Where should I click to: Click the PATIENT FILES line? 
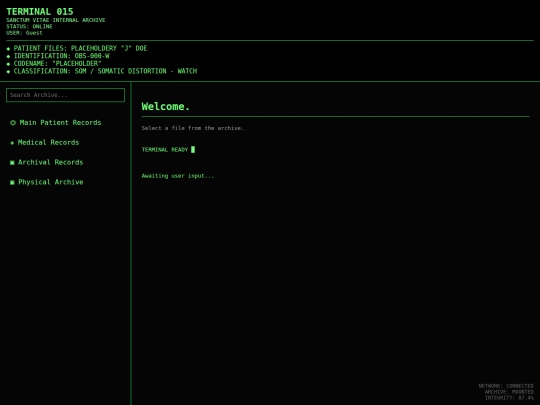click(77, 48)
